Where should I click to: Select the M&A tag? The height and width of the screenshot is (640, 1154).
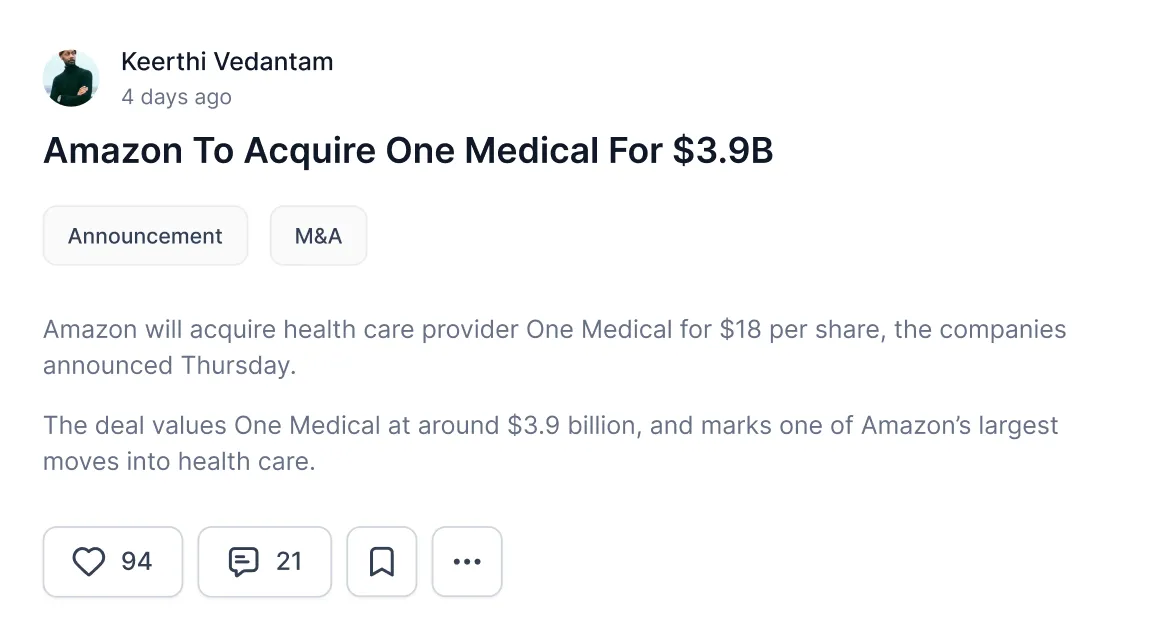(318, 236)
